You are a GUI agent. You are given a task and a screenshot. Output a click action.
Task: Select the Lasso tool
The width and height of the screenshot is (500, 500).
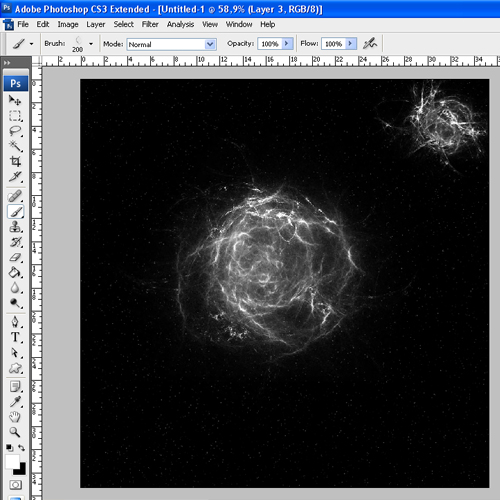point(15,131)
